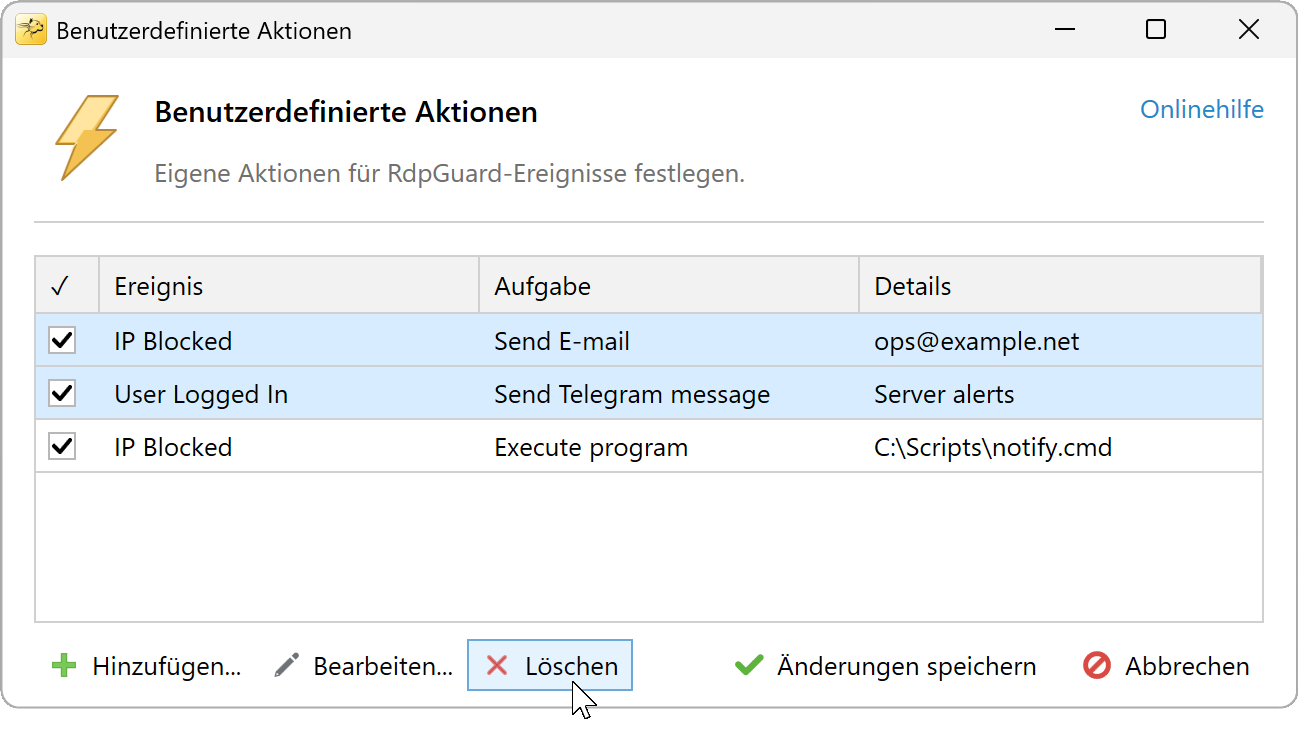This screenshot has width=1298, height=750.
Task: Open the Onlinehilfe link
Action: click(1202, 109)
